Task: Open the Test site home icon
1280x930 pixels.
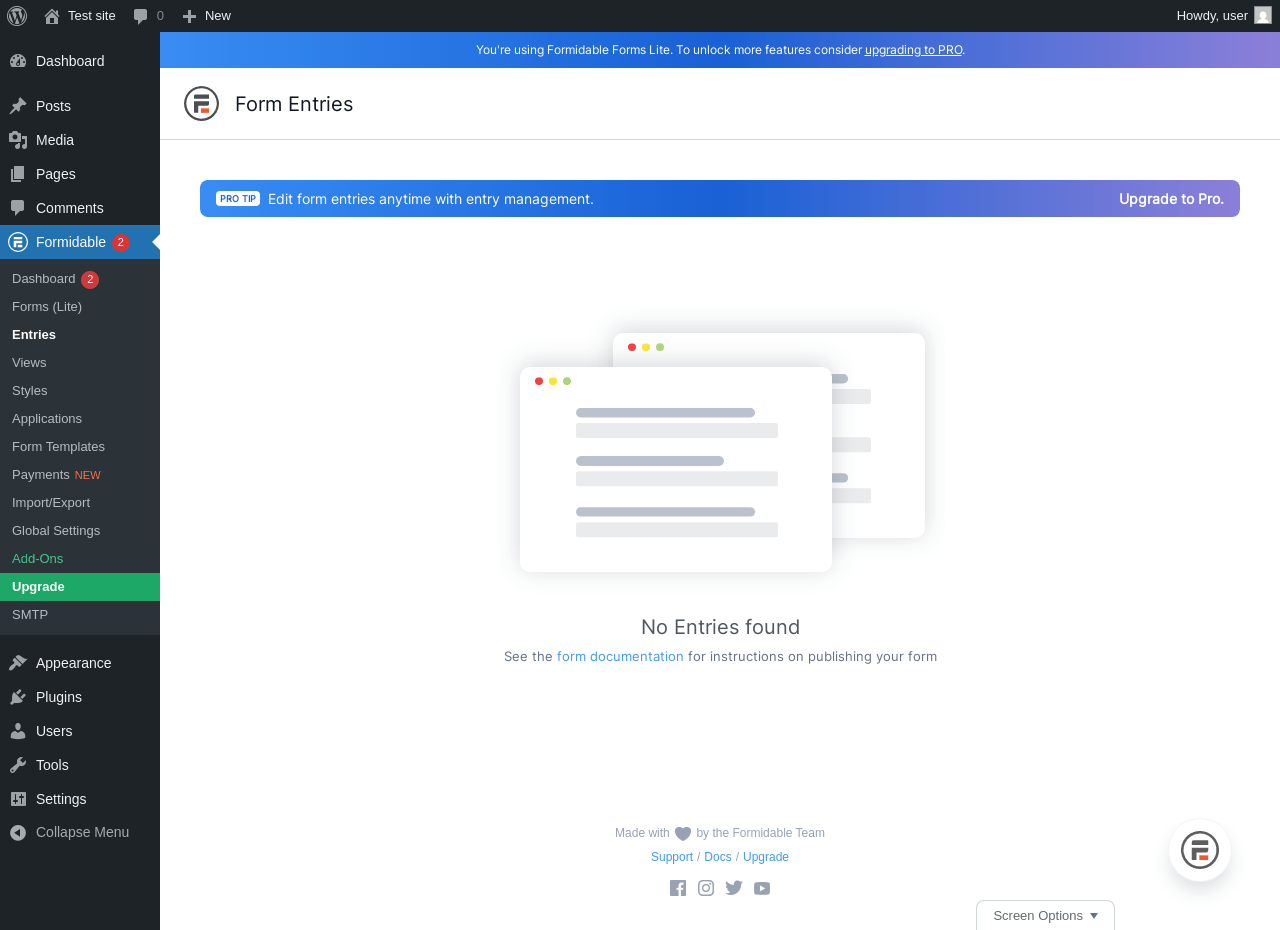Action: (x=52, y=16)
